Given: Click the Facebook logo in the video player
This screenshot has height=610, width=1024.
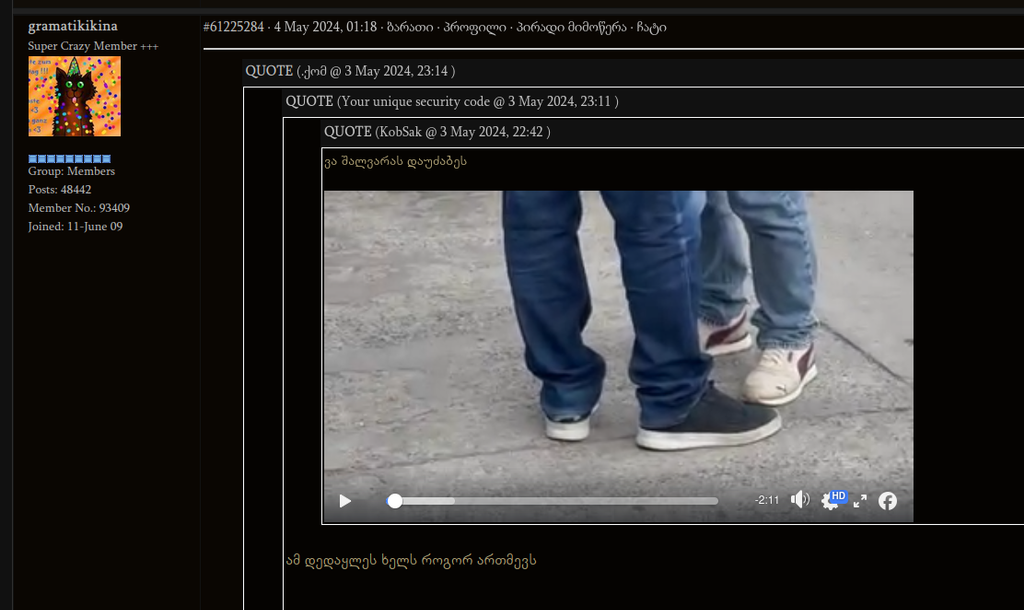Looking at the screenshot, I should [x=887, y=501].
